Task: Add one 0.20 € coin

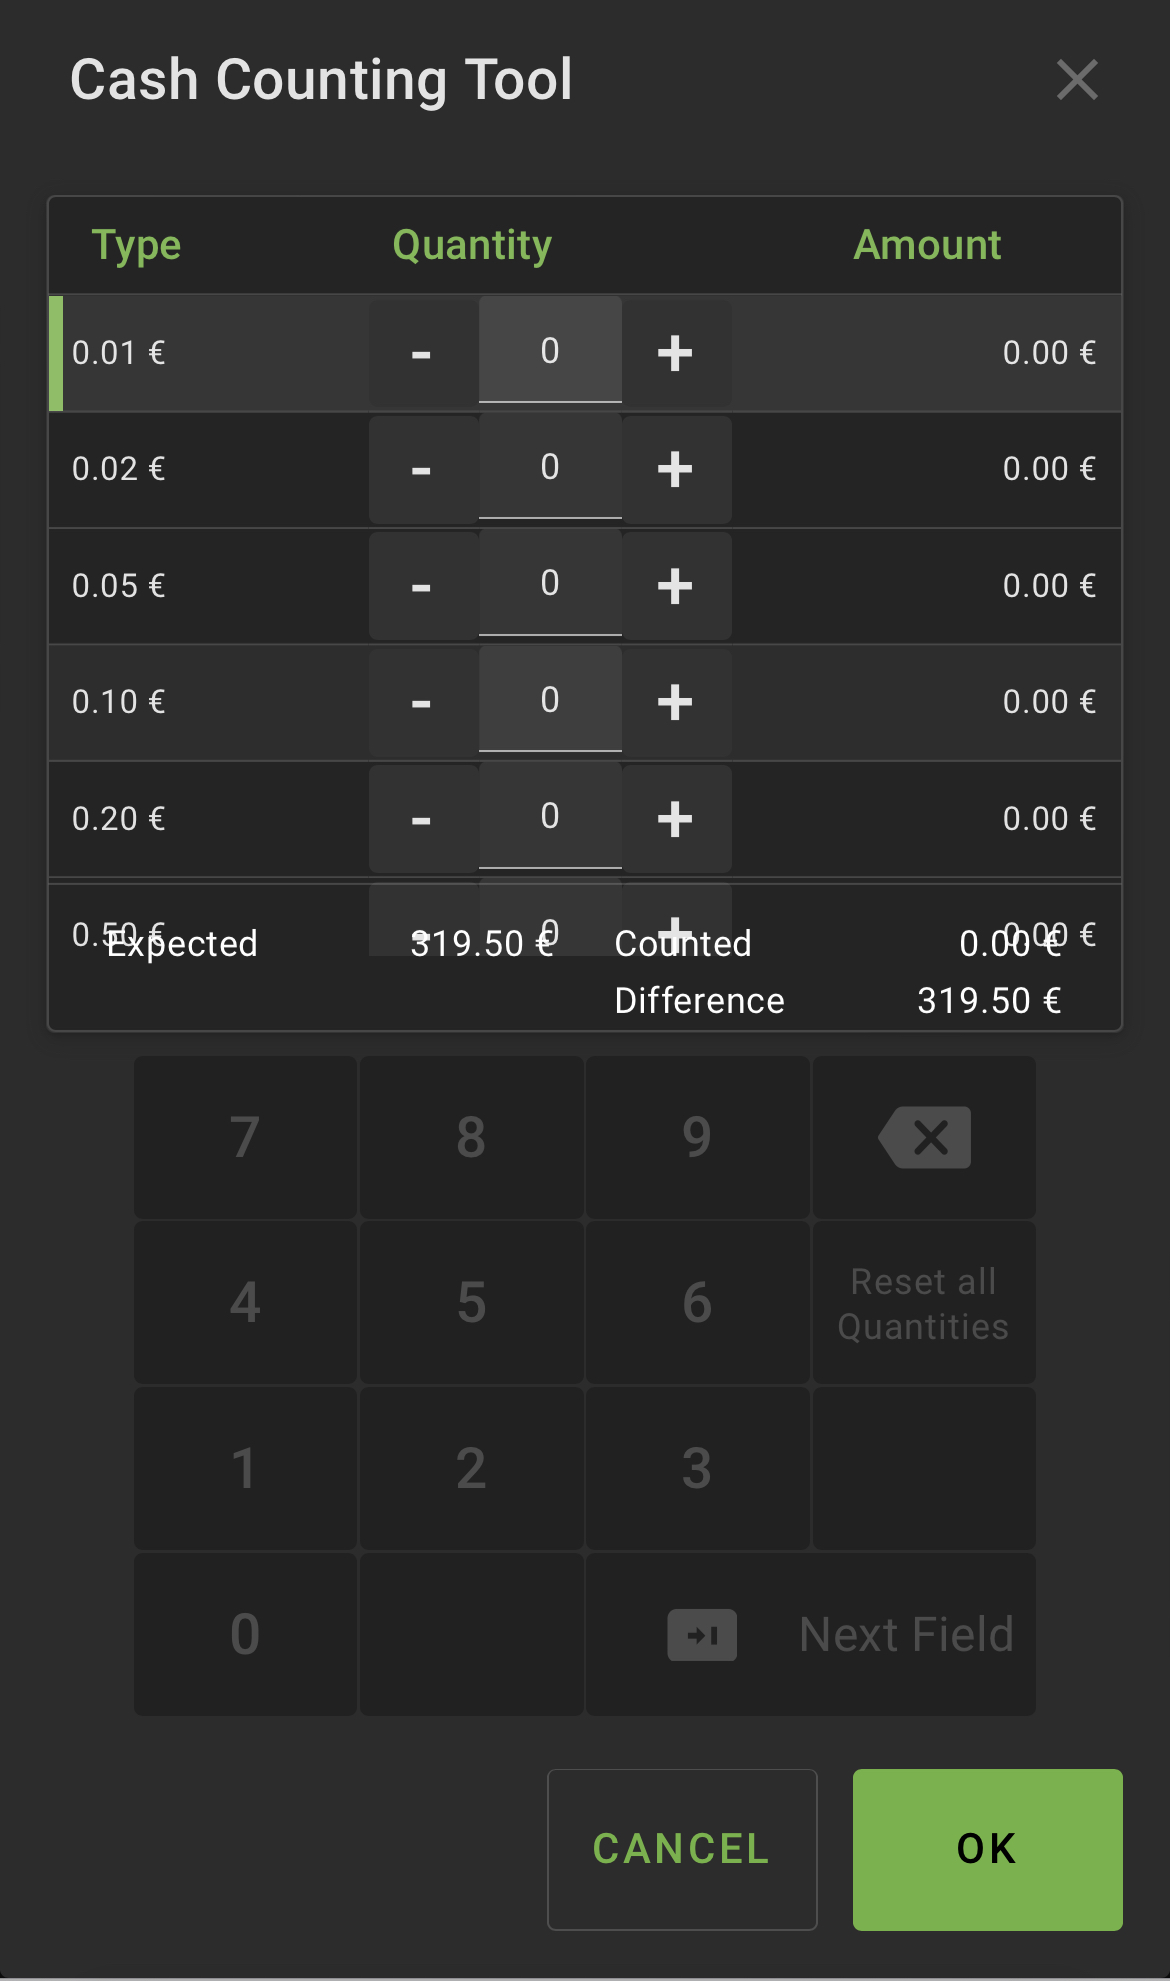Action: [675, 819]
